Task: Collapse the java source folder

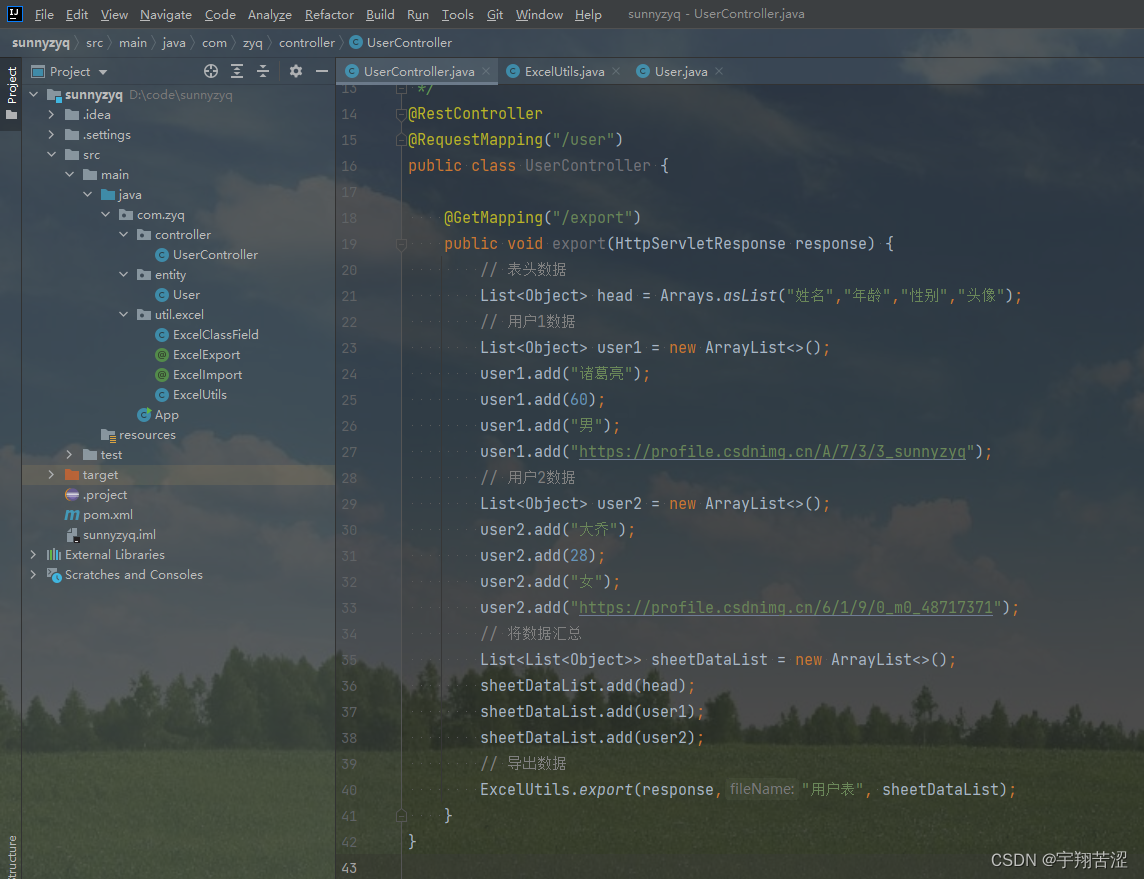Action: point(88,195)
